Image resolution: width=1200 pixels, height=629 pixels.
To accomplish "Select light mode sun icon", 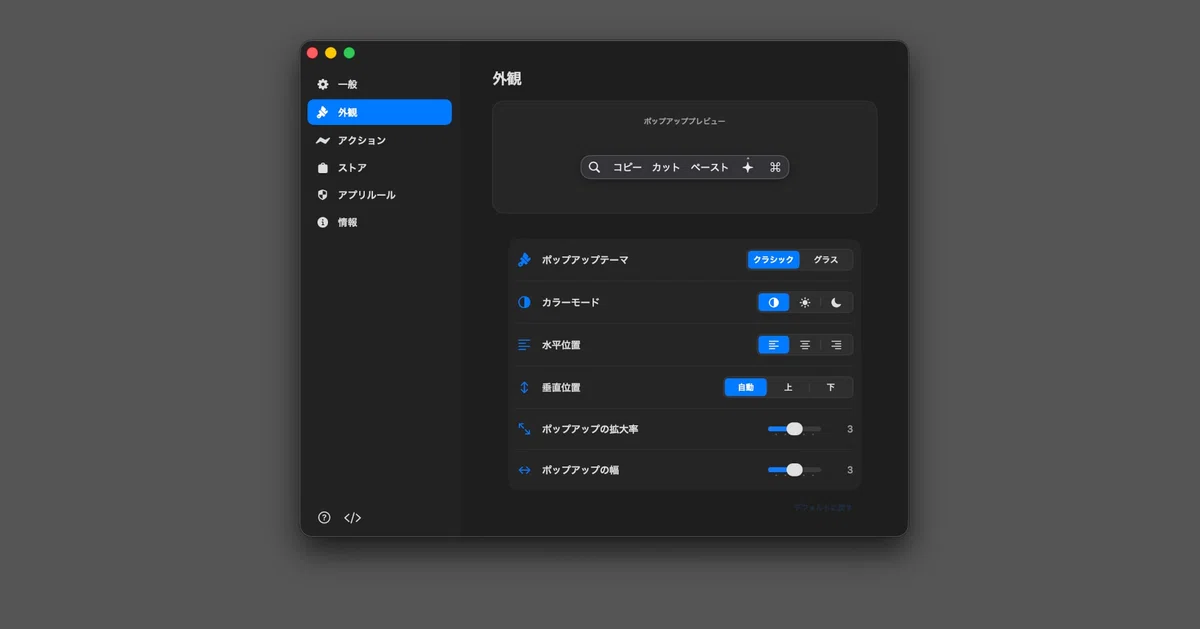I will tap(805, 302).
